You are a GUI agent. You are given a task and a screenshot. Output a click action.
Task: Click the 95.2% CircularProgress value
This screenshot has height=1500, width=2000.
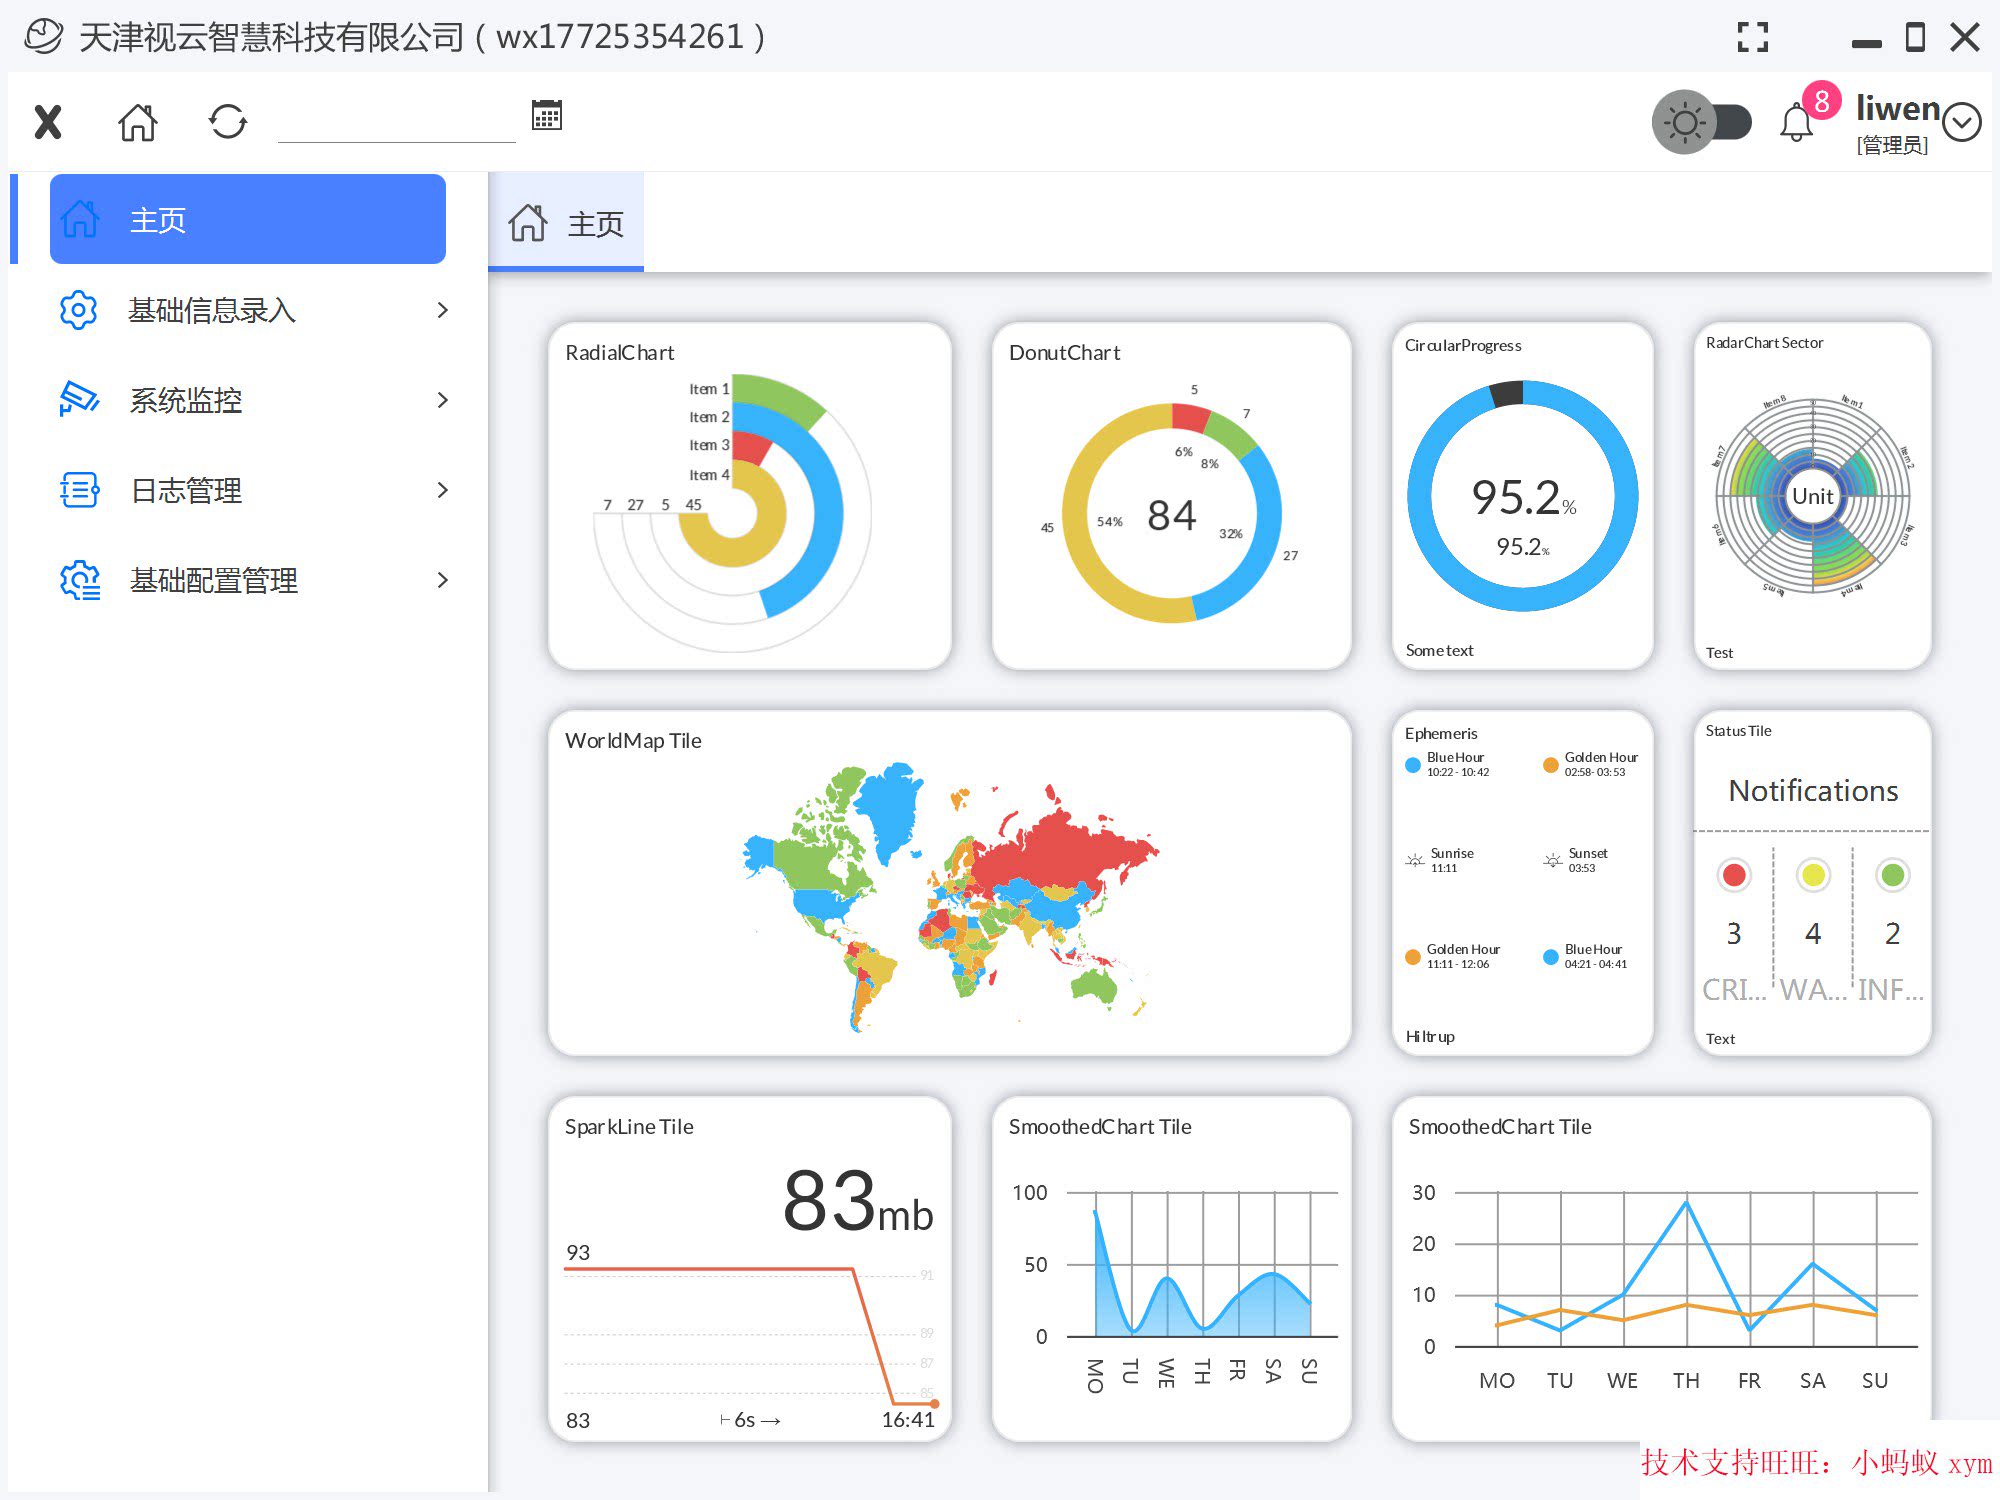1520,497
